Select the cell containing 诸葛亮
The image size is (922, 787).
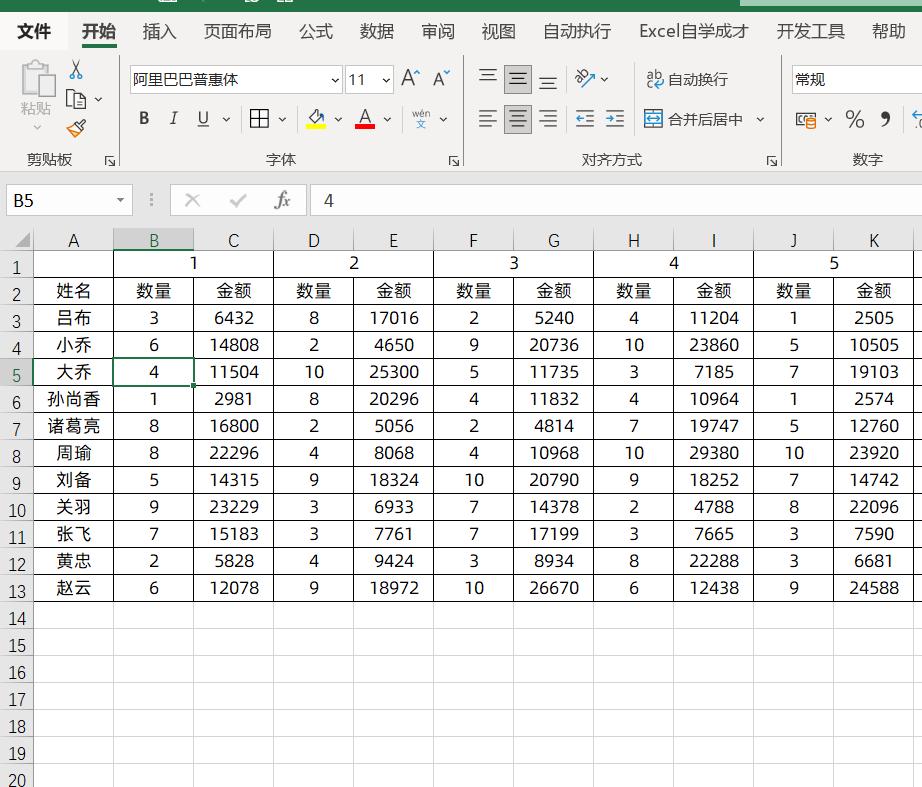pos(73,426)
